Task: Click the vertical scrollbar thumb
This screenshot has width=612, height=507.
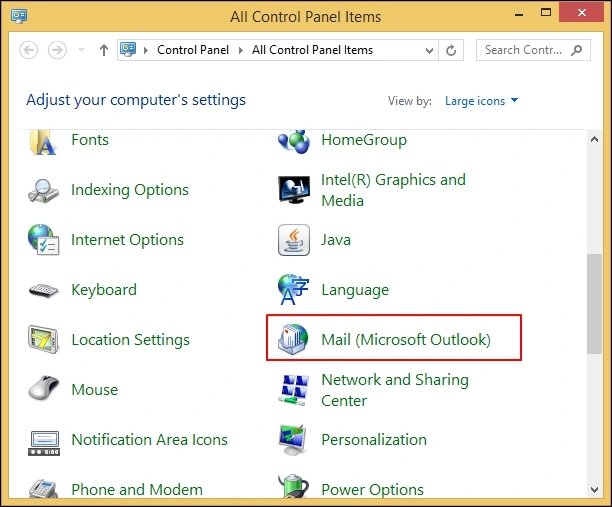Action: point(594,304)
